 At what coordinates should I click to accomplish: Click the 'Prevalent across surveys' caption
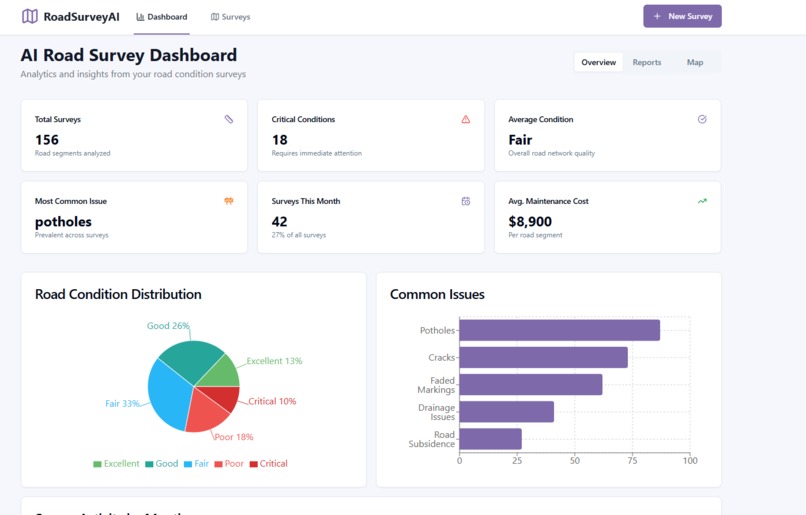tap(71, 235)
